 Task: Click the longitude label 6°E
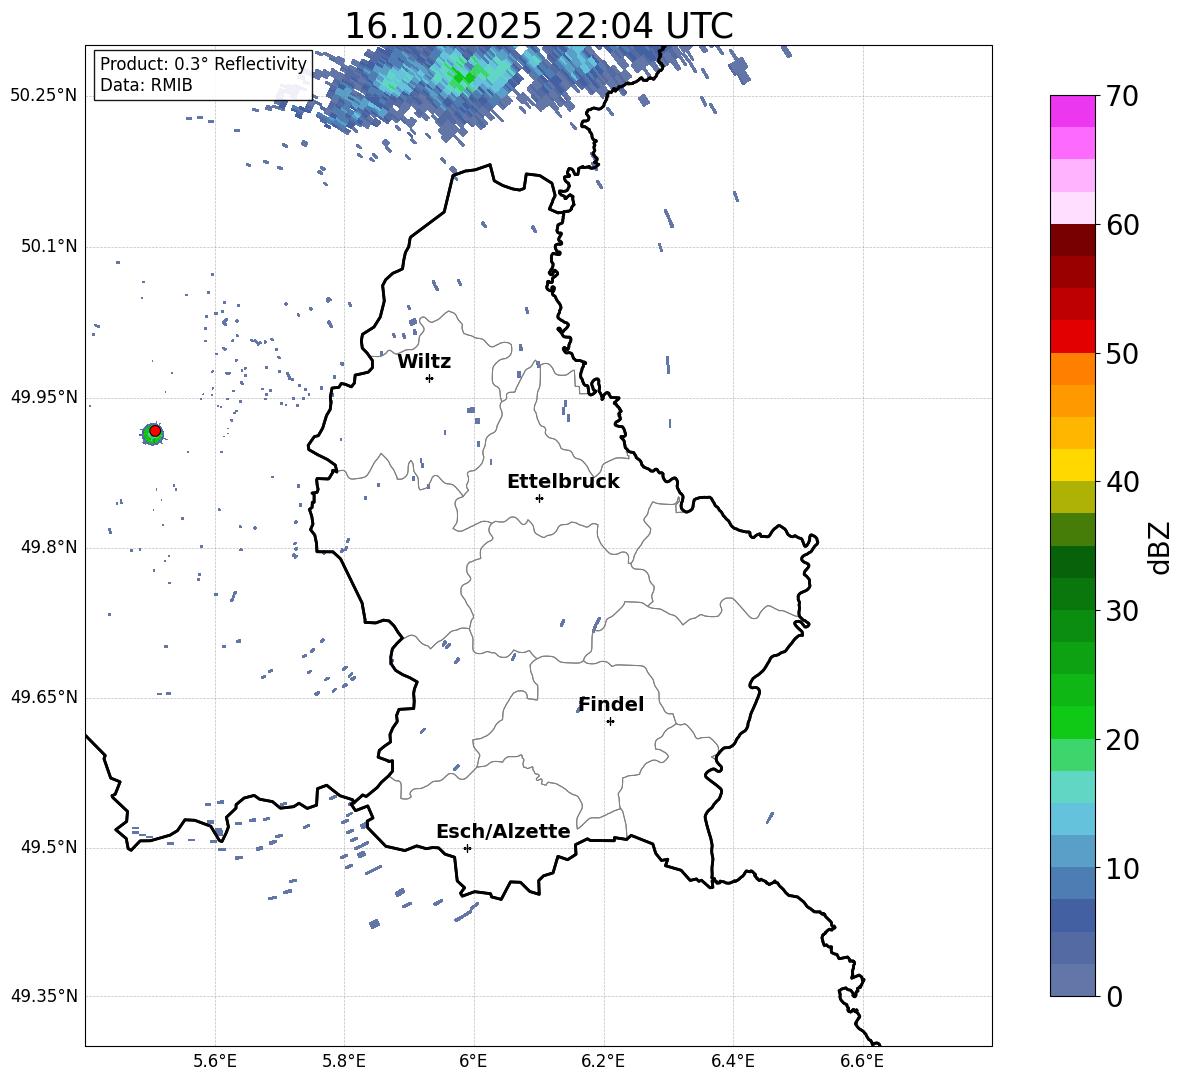(x=473, y=1061)
